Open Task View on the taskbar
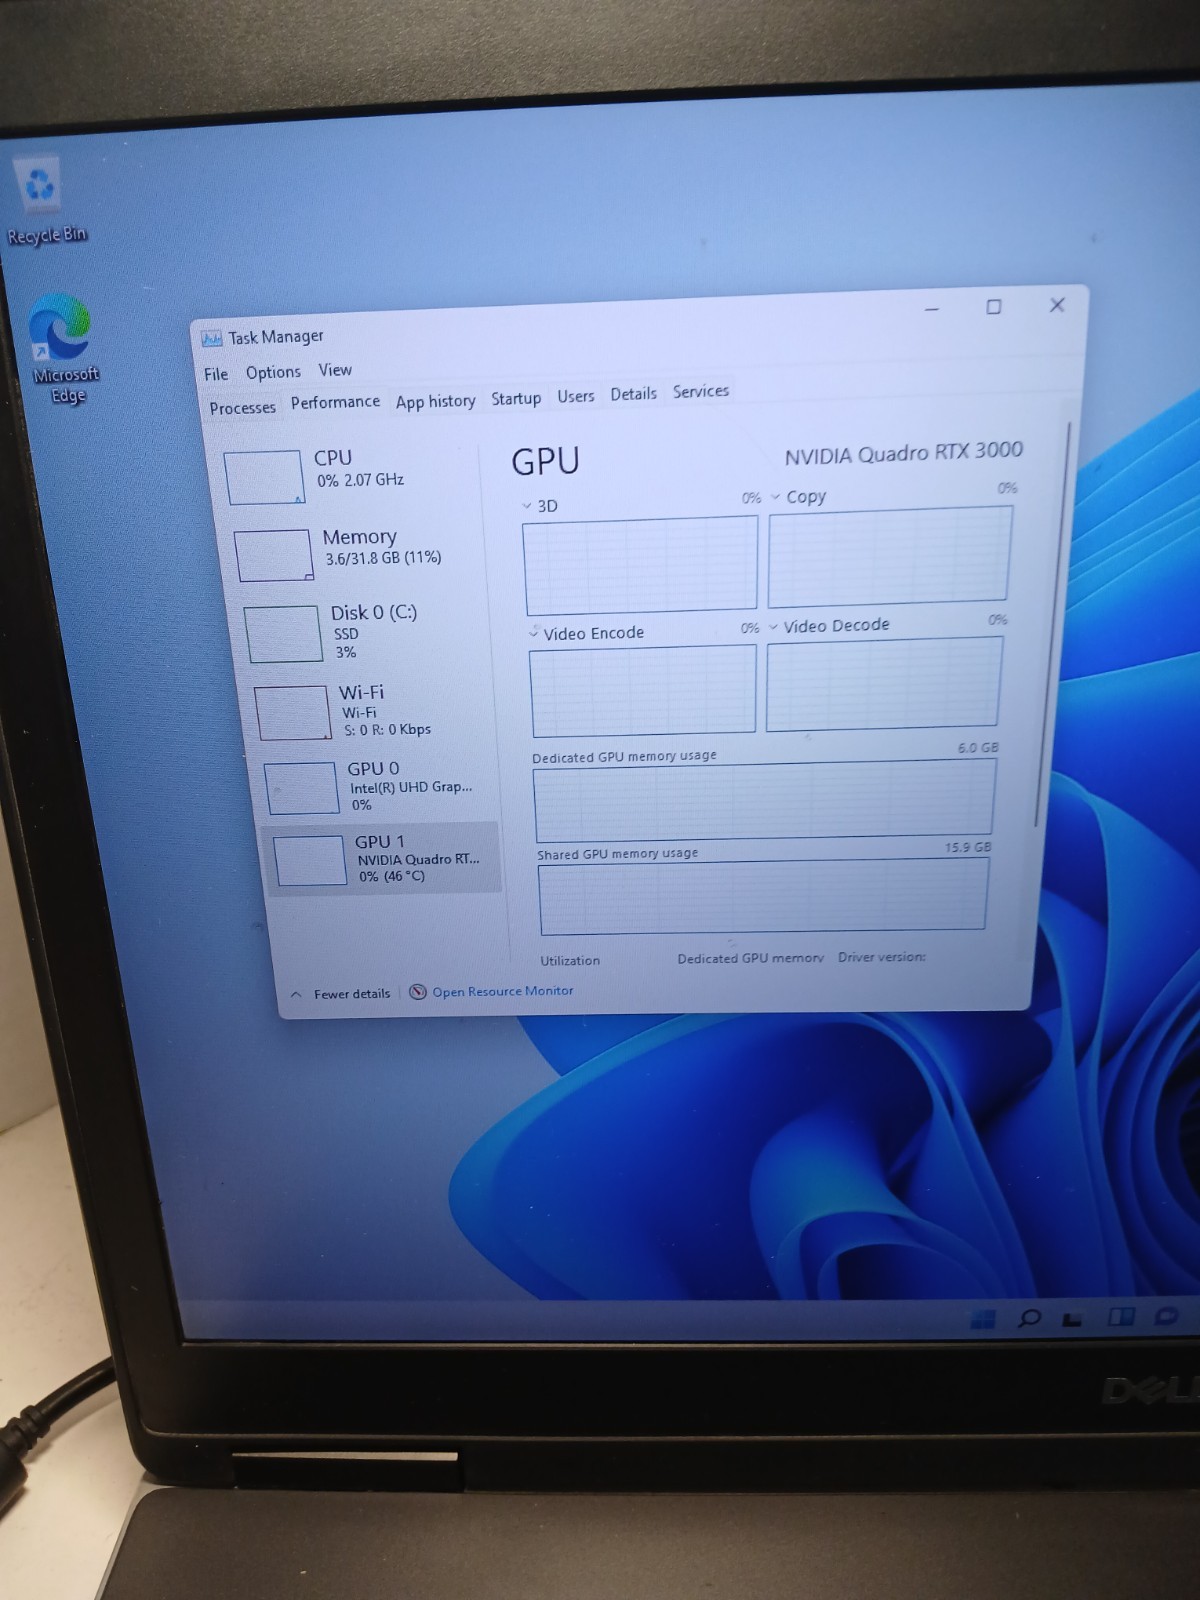The image size is (1200, 1600). click(1073, 1318)
